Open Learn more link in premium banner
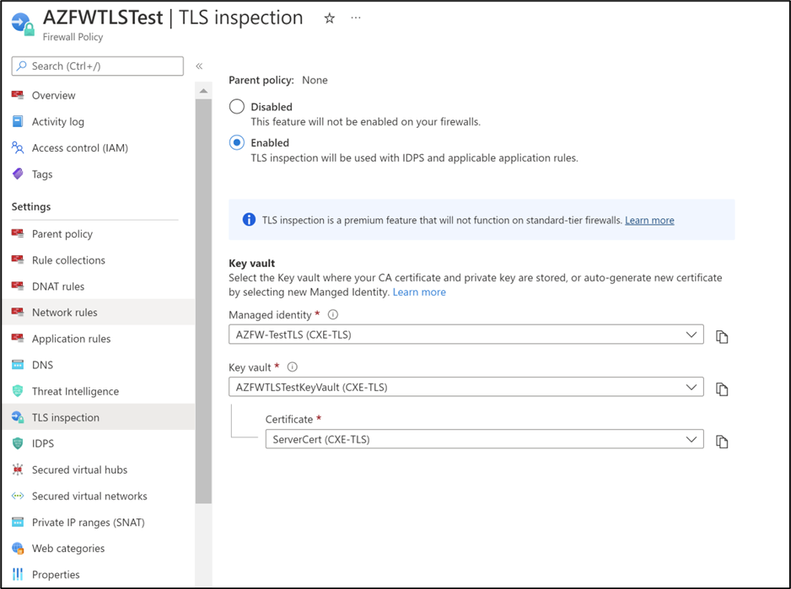This screenshot has width=791, height=589. (649, 220)
